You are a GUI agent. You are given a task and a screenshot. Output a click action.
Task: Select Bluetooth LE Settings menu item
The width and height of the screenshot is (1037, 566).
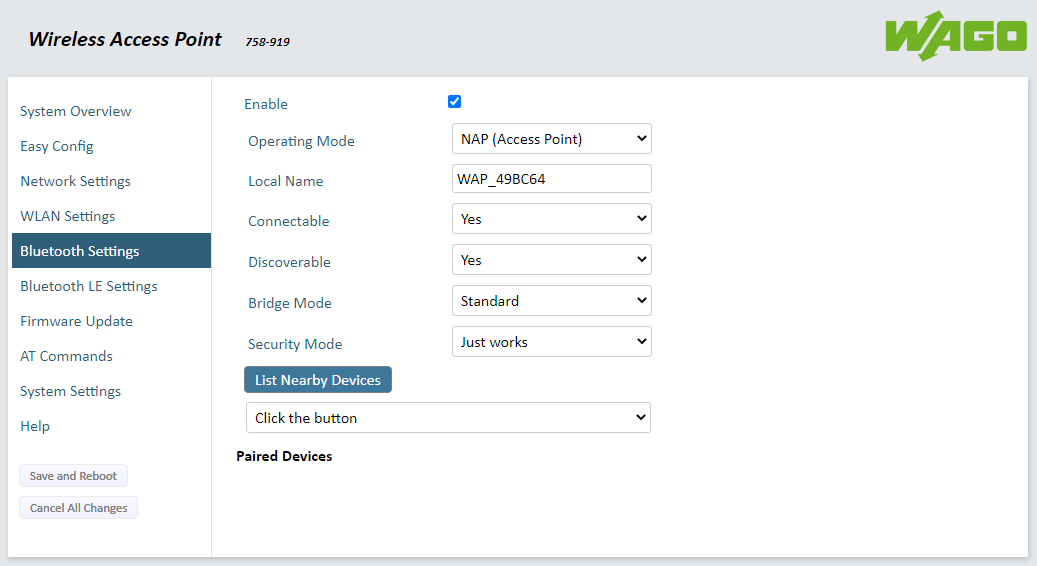pyautogui.click(x=89, y=286)
